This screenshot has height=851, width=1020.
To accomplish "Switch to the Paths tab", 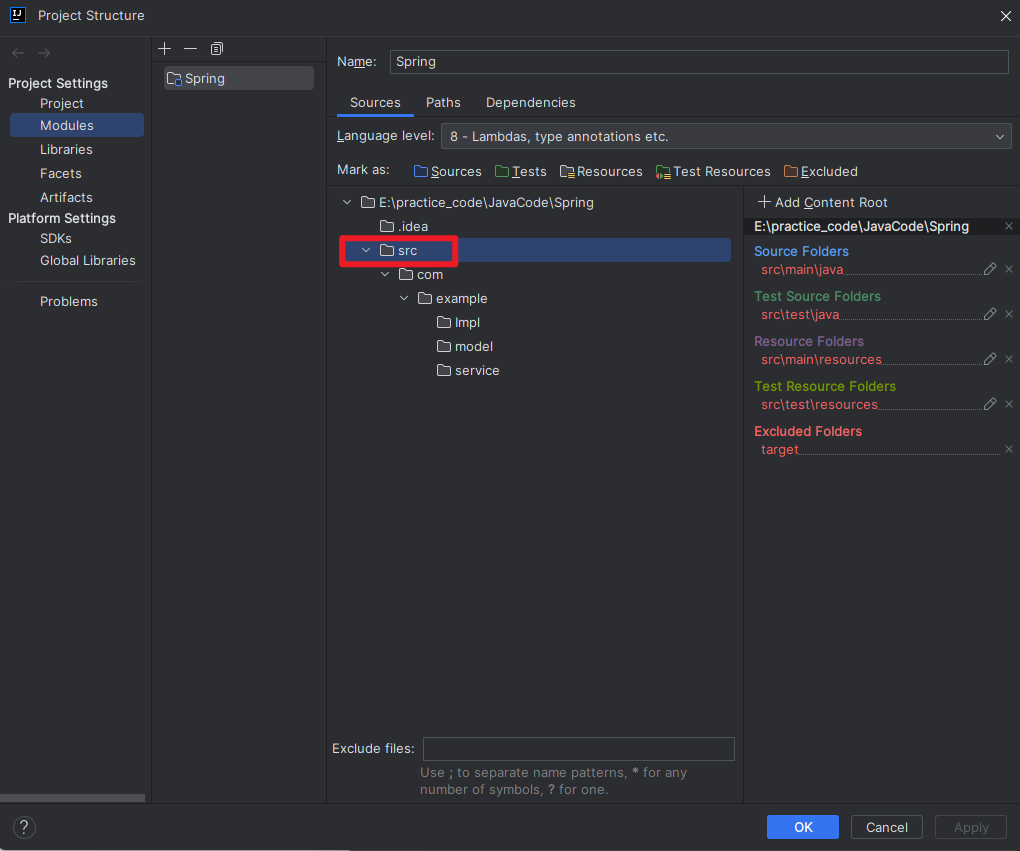I will (x=443, y=102).
